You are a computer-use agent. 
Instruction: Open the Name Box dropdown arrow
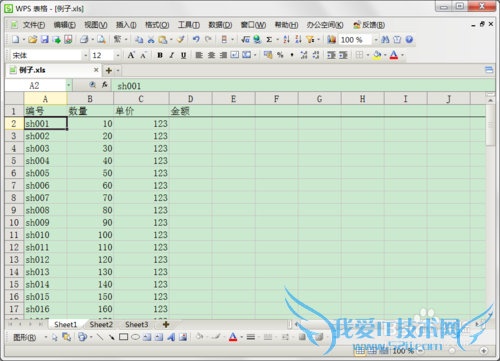(x=68, y=86)
